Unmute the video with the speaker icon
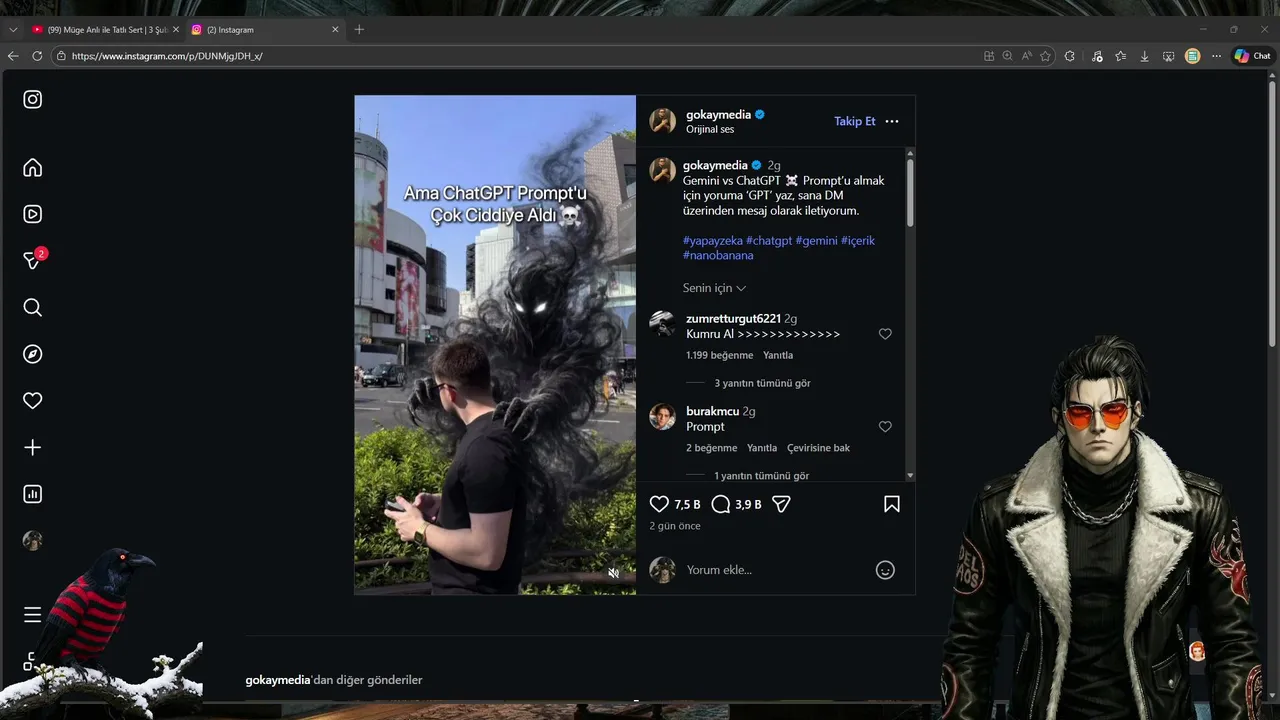 pos(613,573)
